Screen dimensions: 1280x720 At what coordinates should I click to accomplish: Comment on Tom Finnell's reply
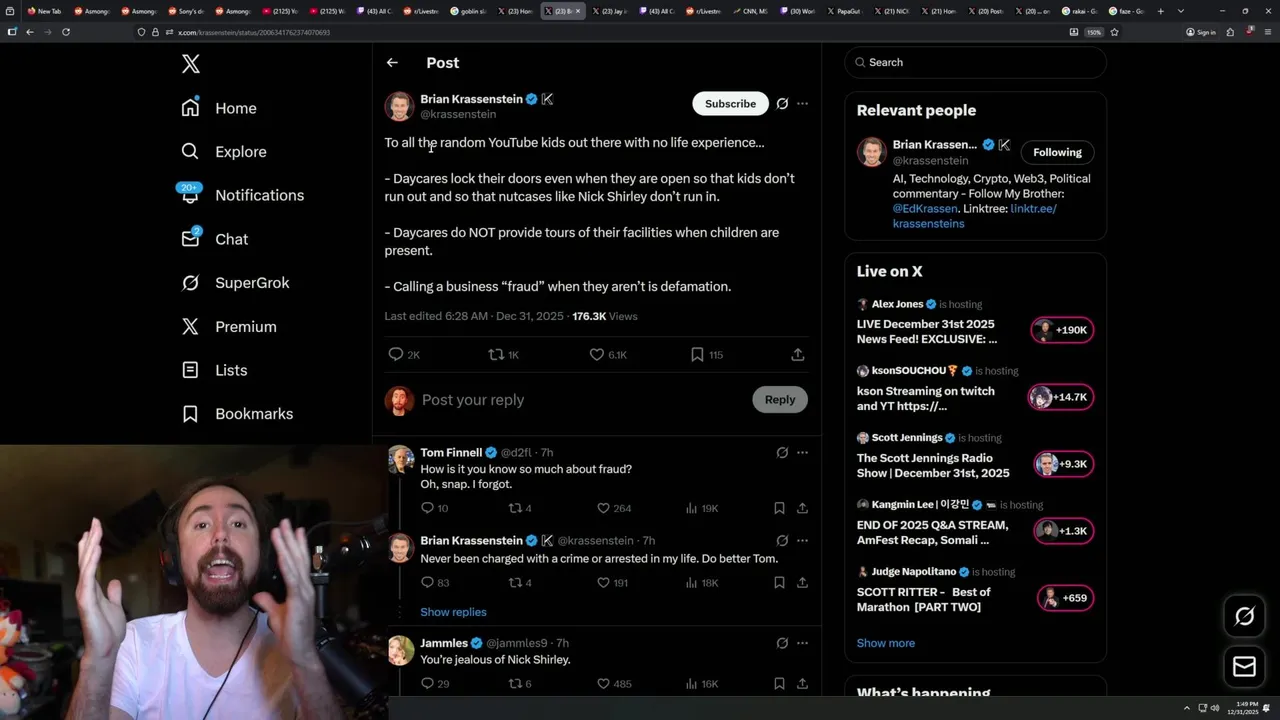[x=427, y=508]
